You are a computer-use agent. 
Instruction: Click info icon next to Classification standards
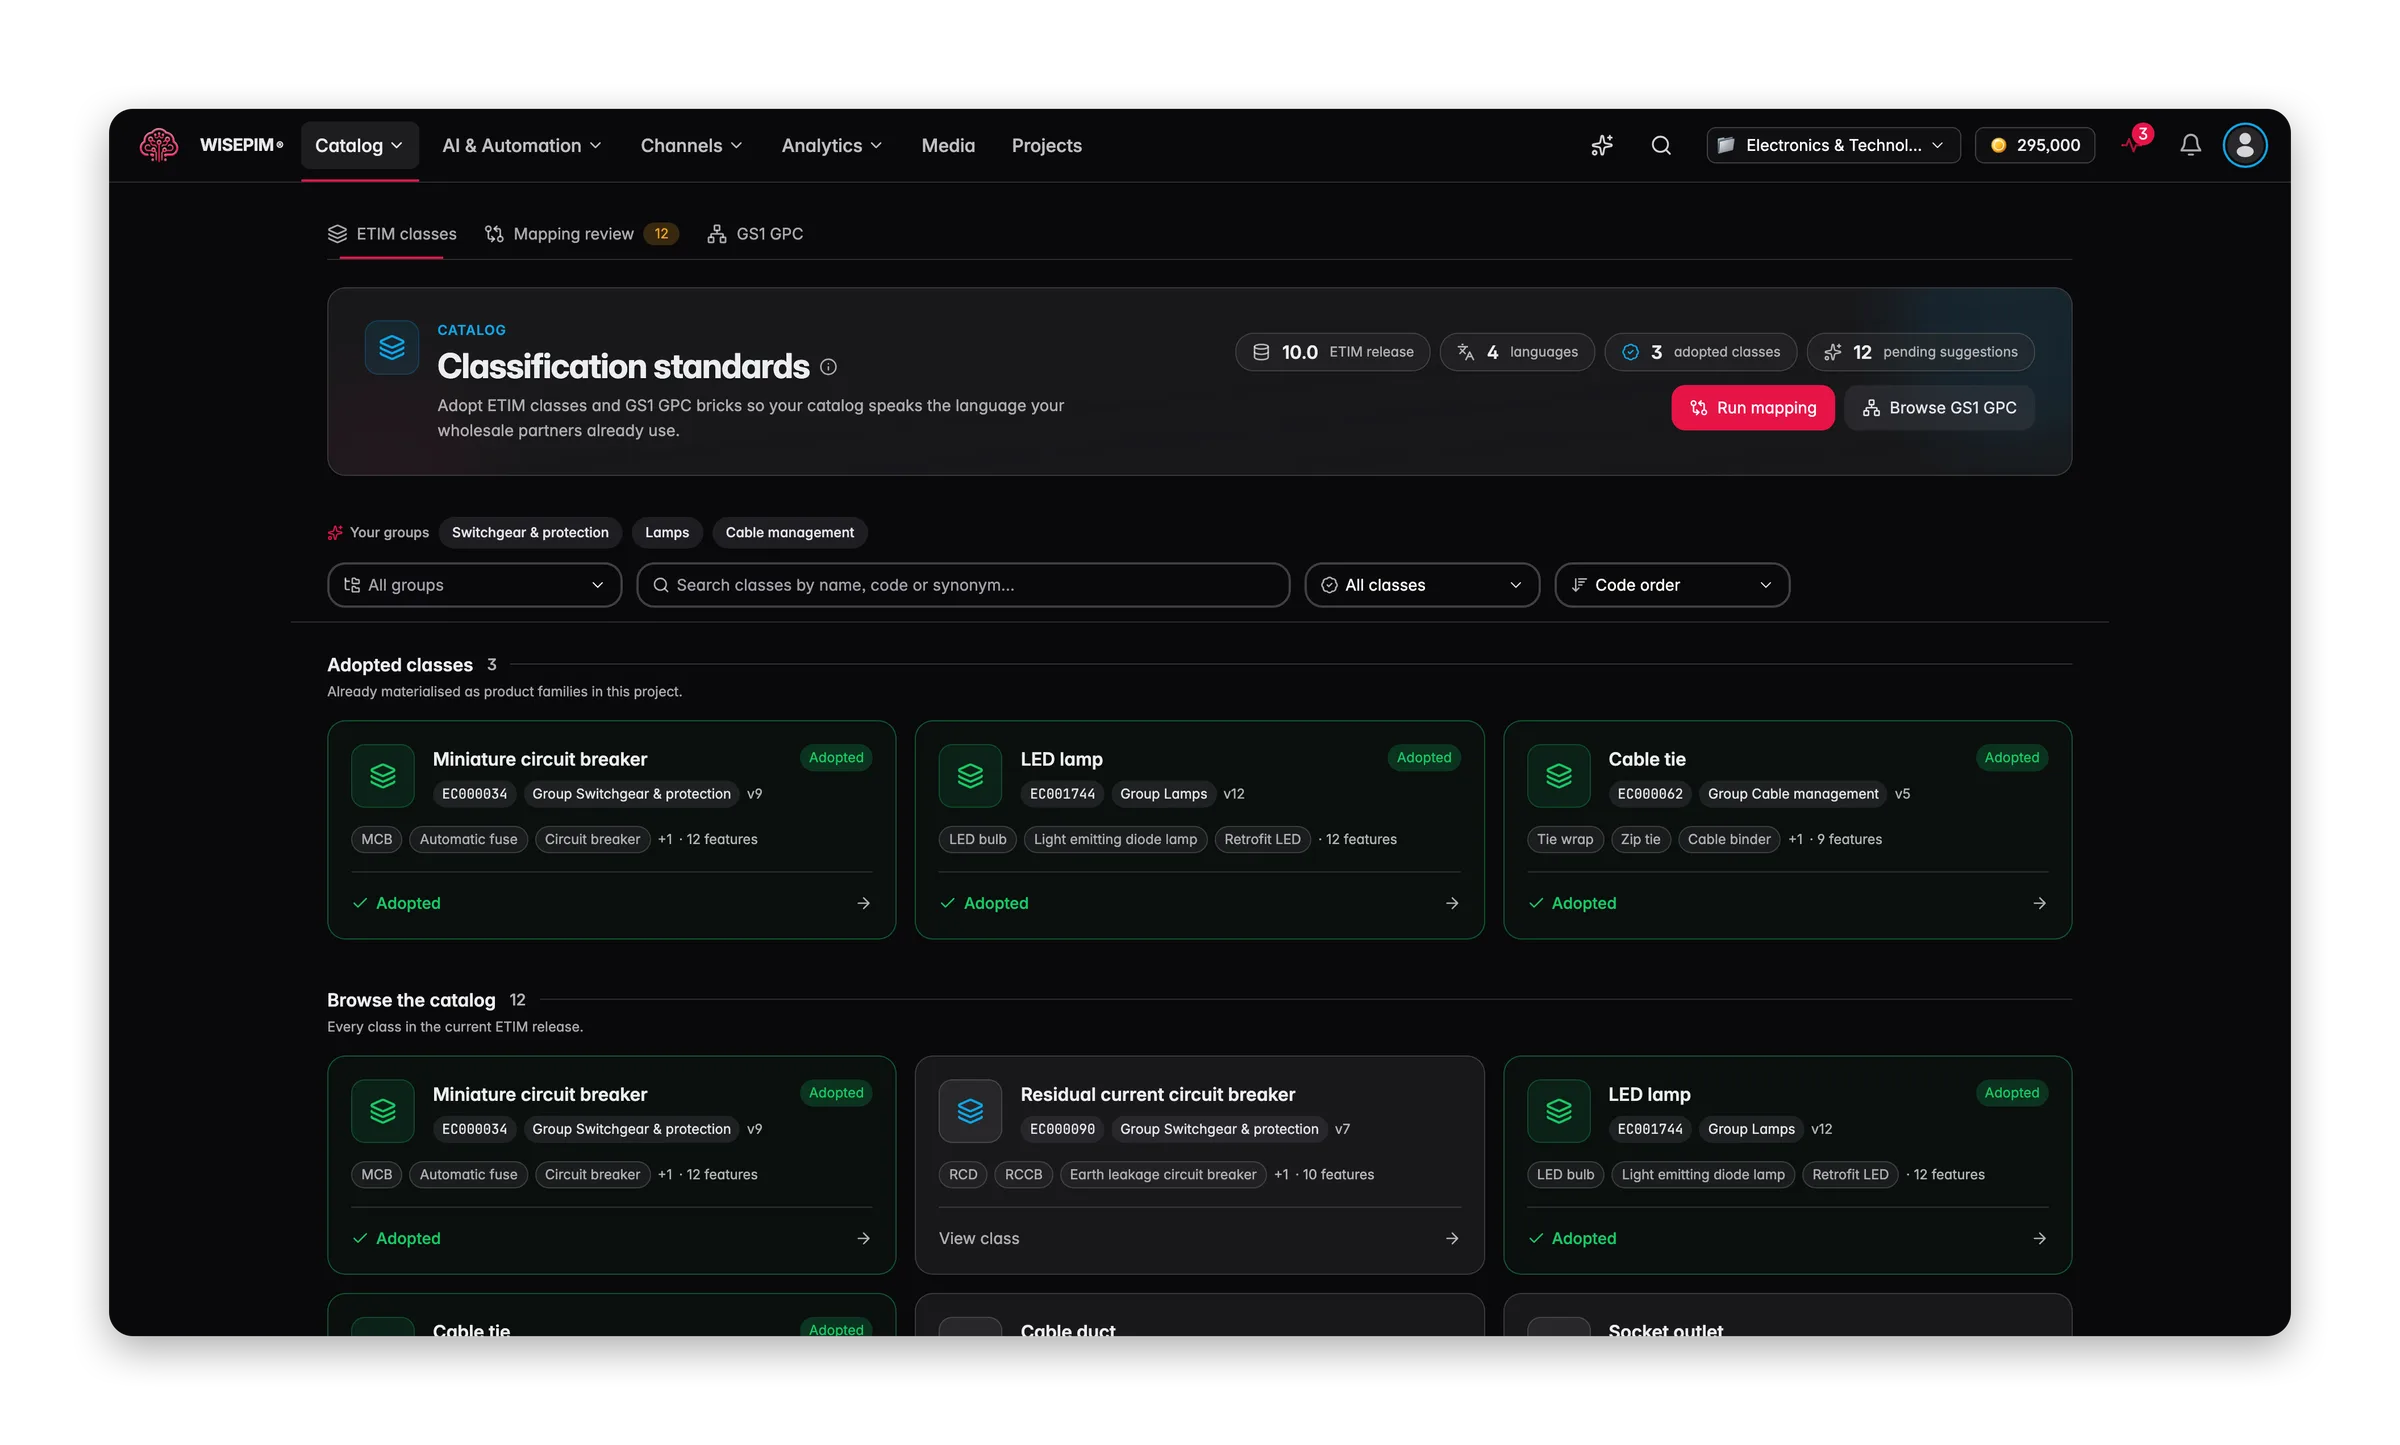click(x=828, y=367)
